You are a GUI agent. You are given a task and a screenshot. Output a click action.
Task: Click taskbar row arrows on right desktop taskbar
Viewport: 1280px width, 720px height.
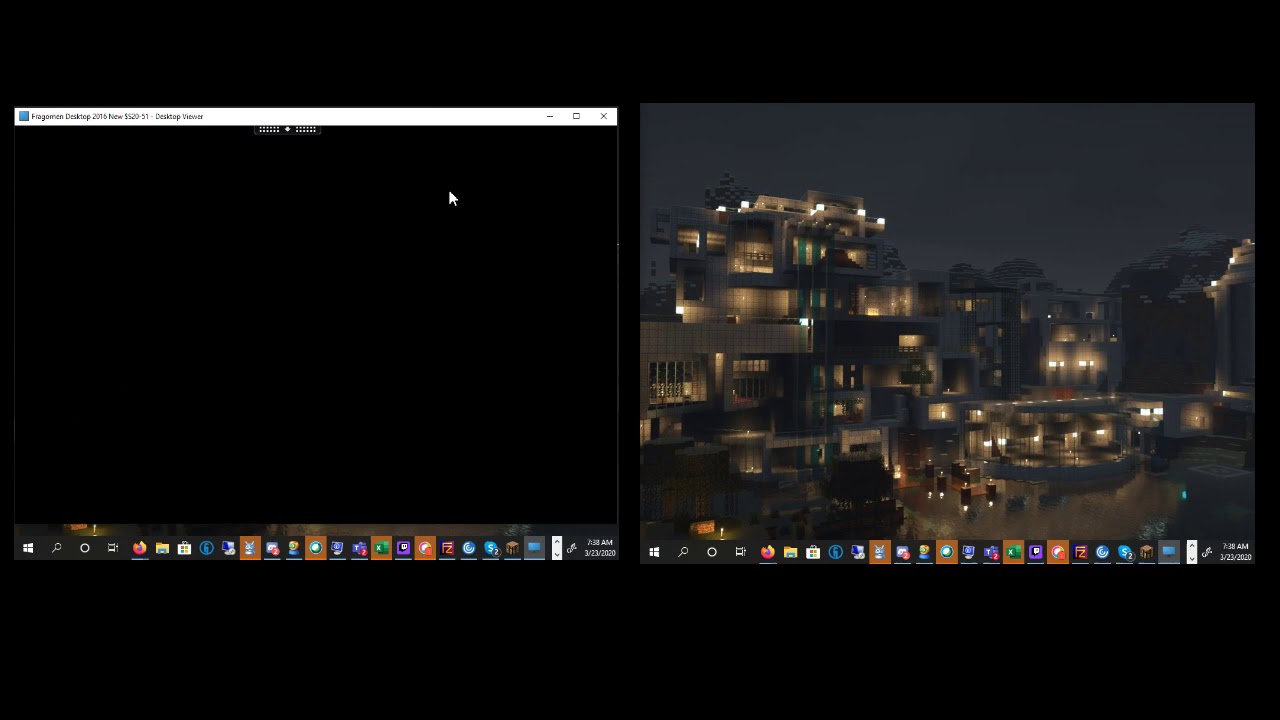[x=1192, y=552]
